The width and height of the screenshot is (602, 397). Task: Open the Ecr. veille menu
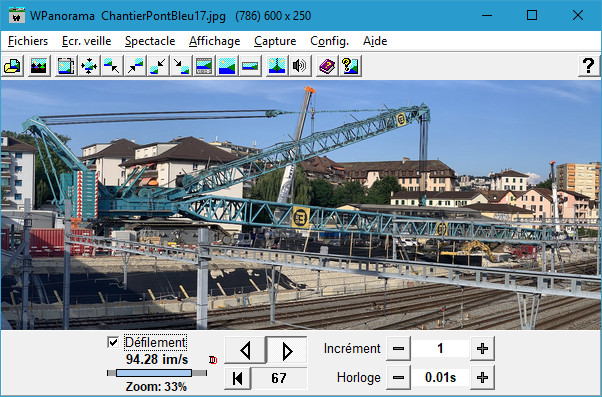pyautogui.click(x=87, y=41)
